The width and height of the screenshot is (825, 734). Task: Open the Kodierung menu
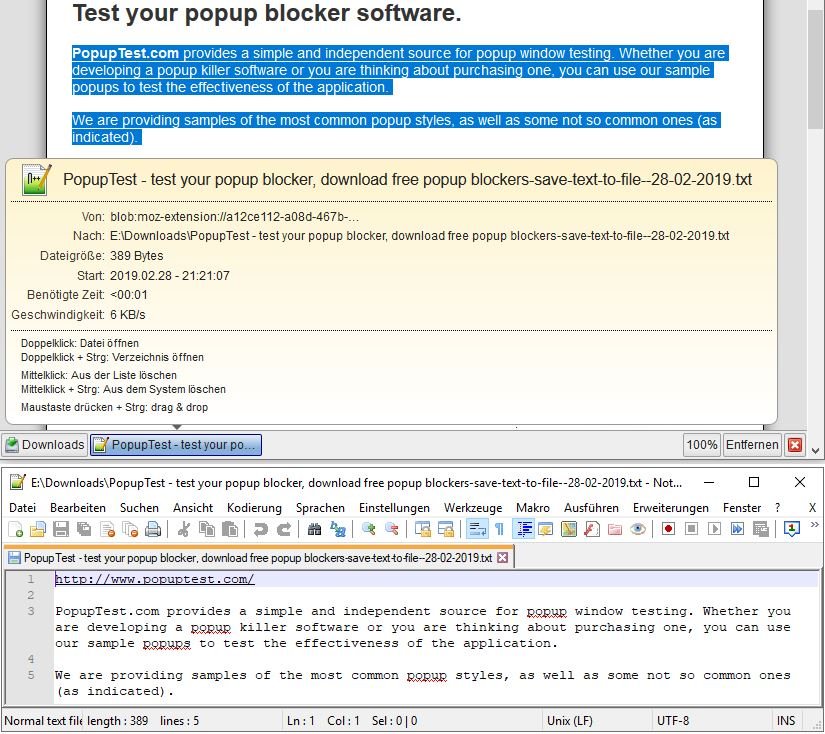coord(254,508)
